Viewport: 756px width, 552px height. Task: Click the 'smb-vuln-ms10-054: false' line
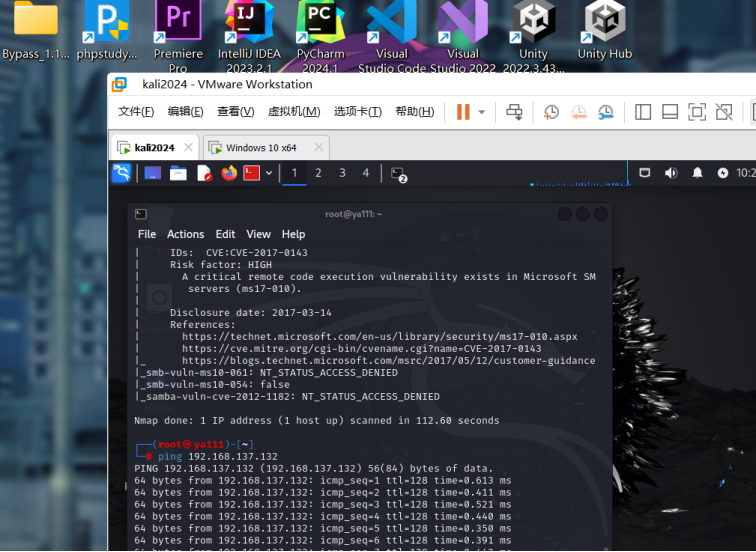[x=212, y=385]
